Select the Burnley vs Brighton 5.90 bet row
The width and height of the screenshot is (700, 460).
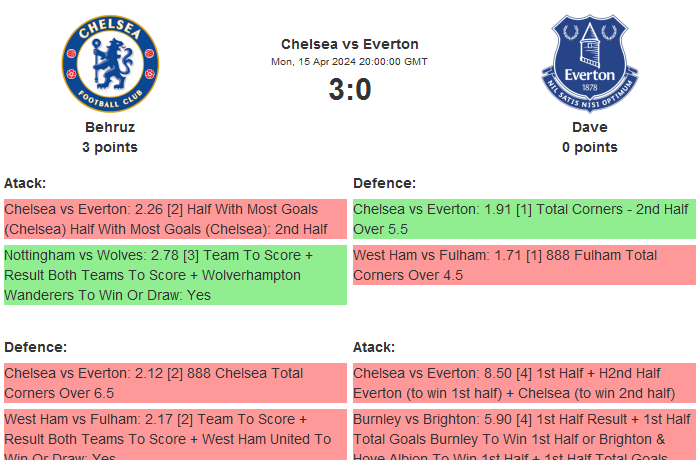[x=524, y=435]
